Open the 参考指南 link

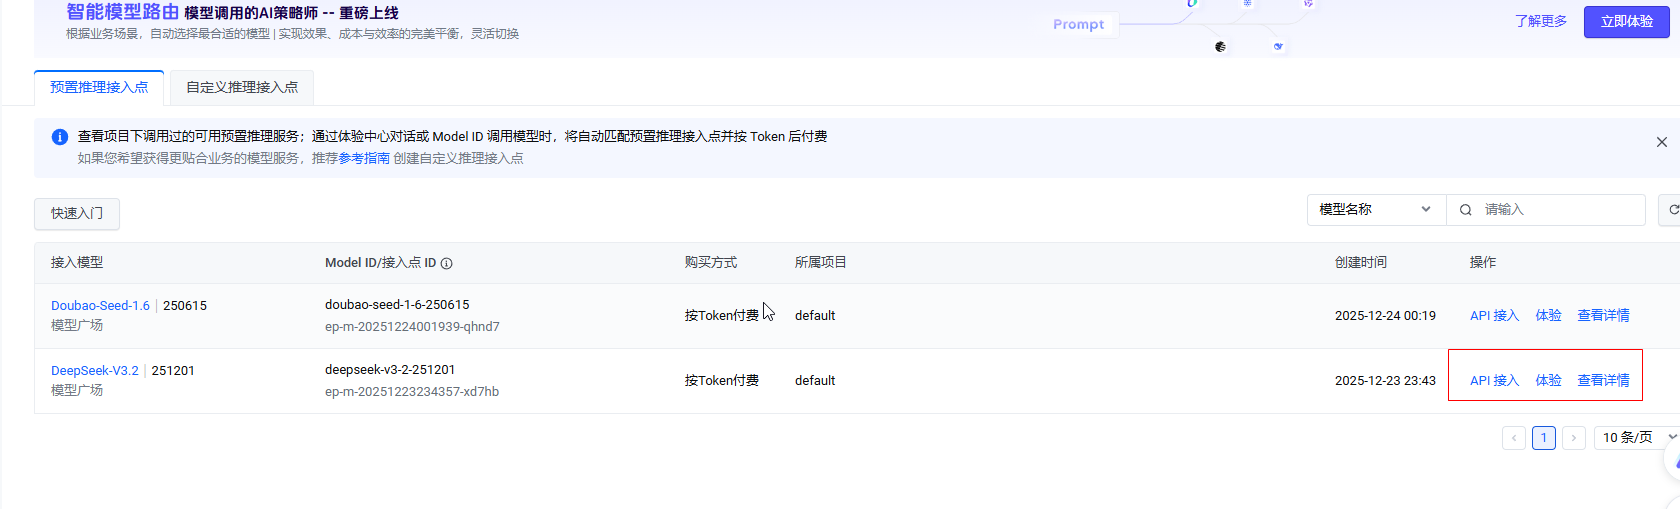pos(364,158)
